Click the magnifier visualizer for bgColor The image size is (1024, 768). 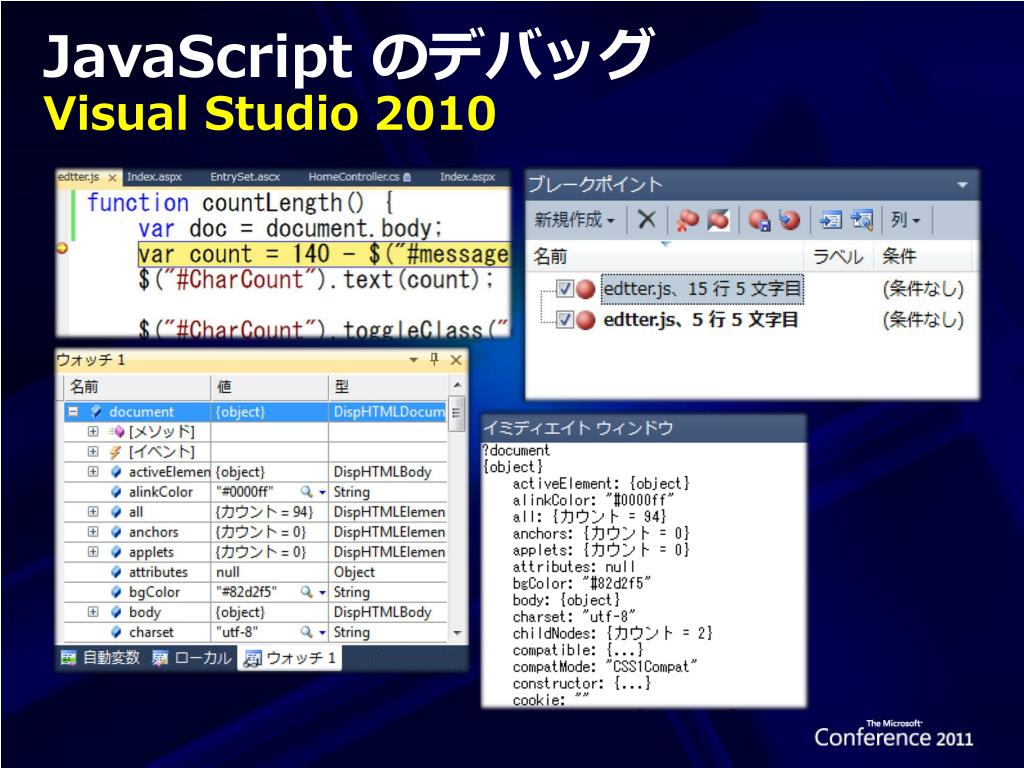coord(306,592)
